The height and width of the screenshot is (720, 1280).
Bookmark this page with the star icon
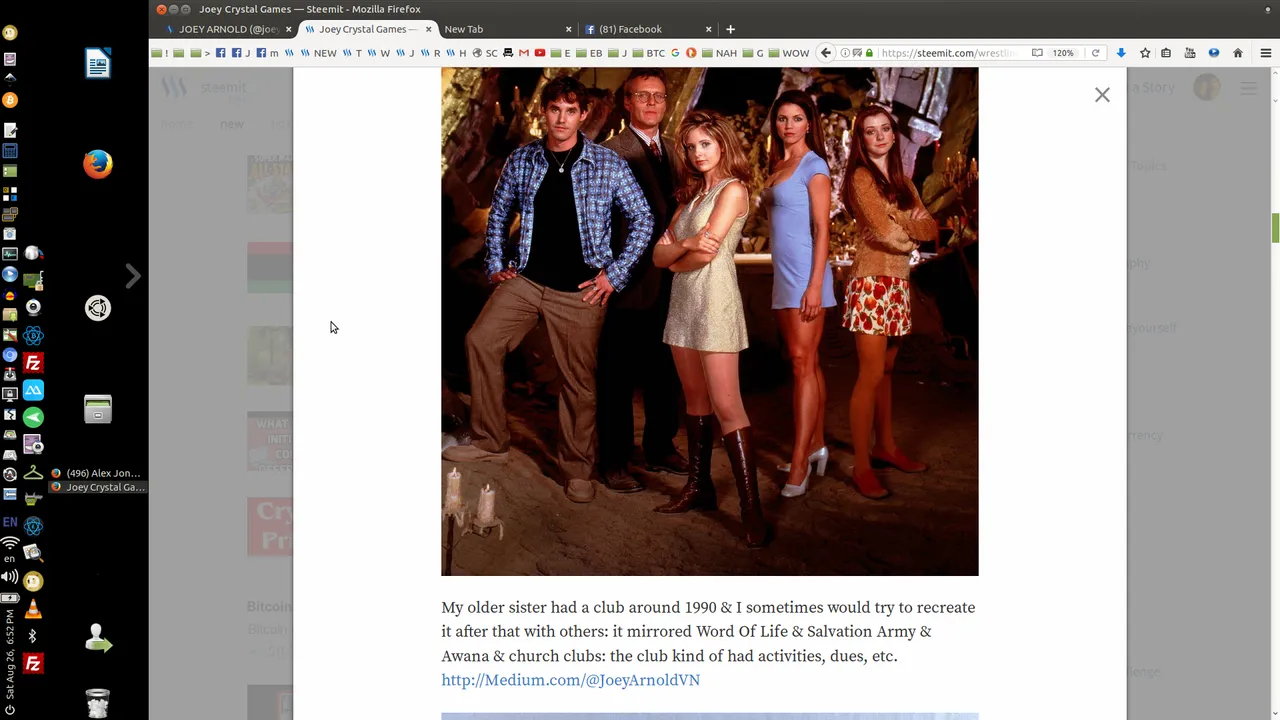[1145, 53]
